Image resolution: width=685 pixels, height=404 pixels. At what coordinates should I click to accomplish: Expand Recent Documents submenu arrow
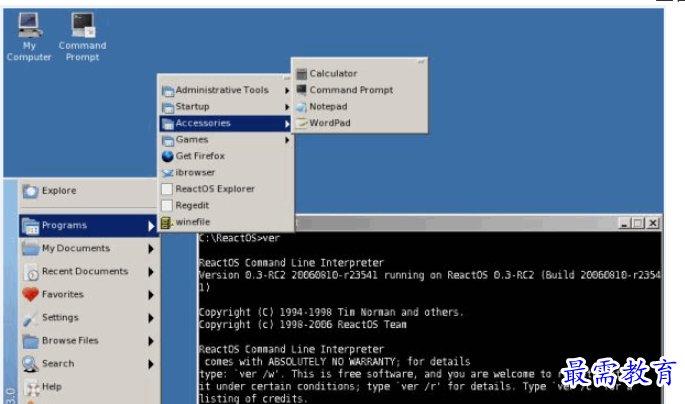point(151,272)
